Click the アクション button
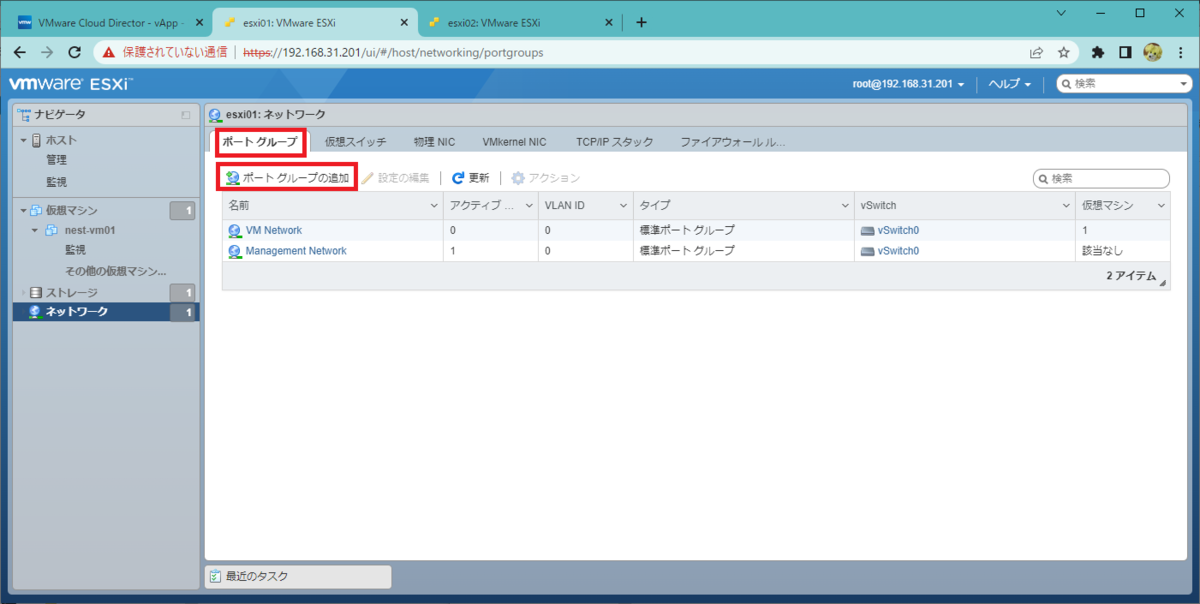1200x604 pixels. (x=546, y=178)
